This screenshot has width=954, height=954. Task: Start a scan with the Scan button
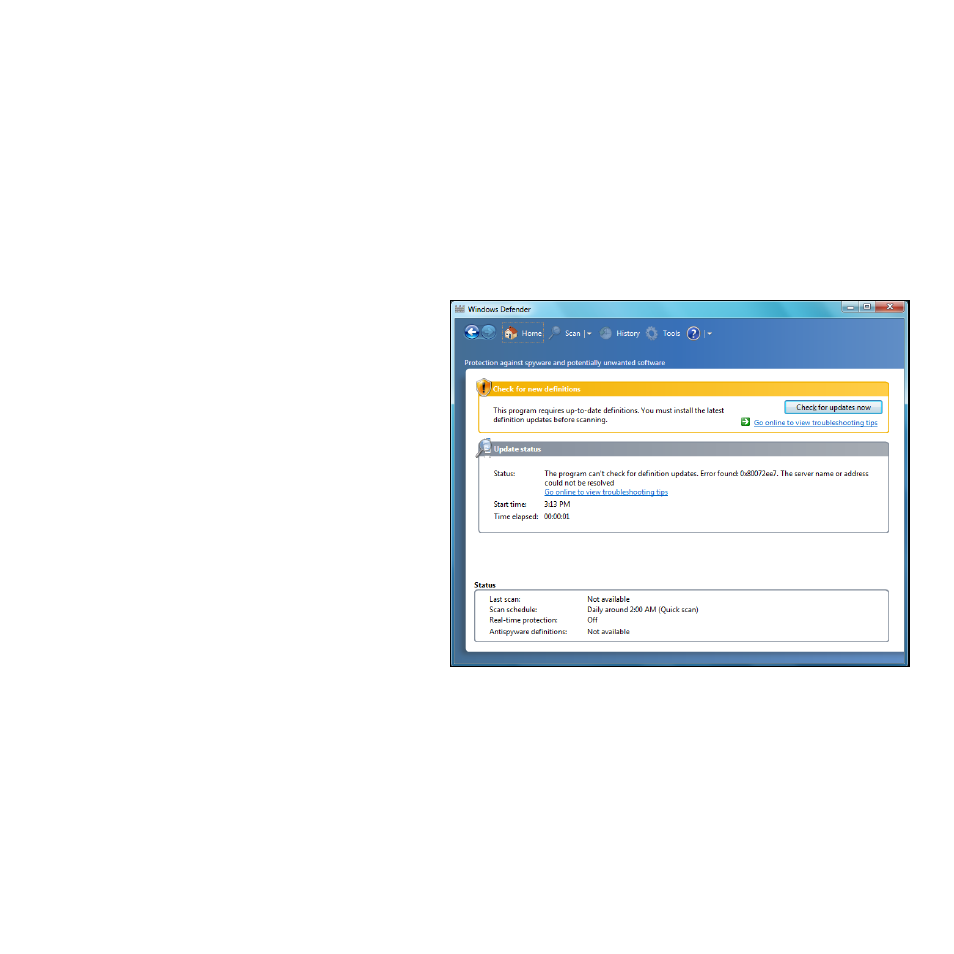565,333
